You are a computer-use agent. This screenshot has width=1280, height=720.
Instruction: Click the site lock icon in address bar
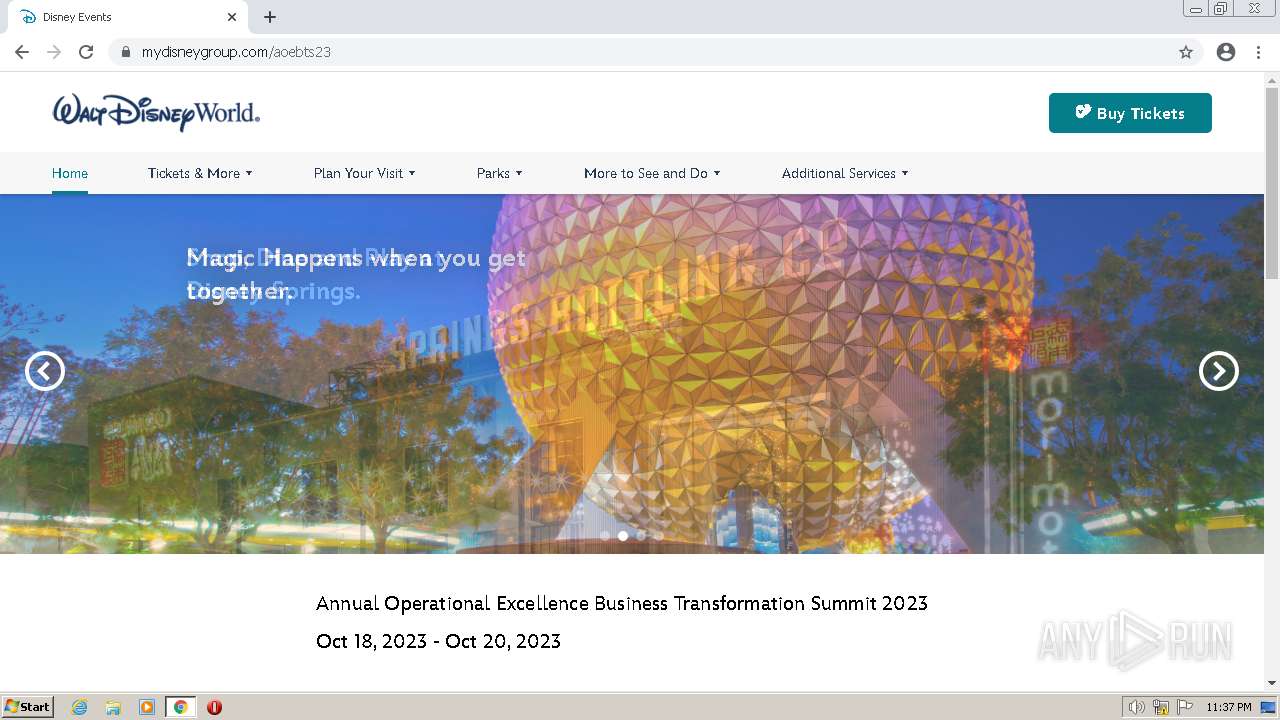pyautogui.click(x=126, y=52)
